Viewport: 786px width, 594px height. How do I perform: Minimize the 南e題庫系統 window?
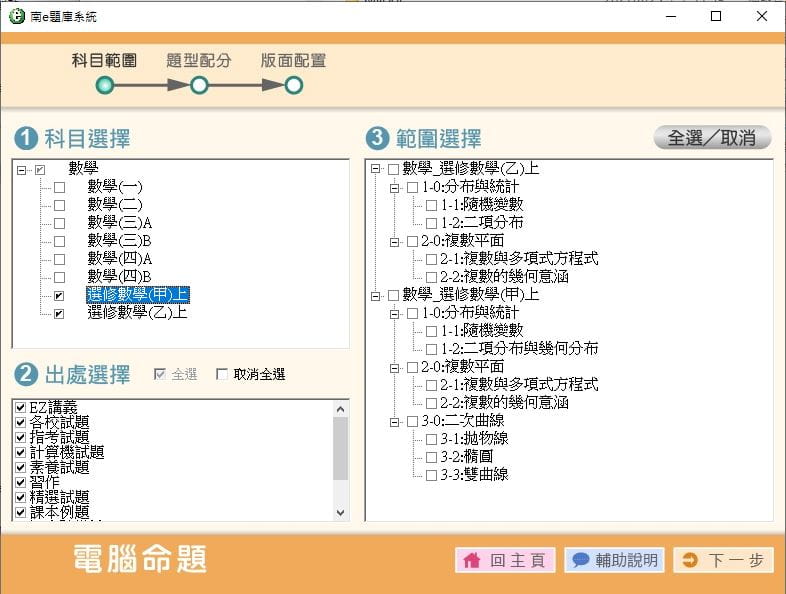point(671,16)
